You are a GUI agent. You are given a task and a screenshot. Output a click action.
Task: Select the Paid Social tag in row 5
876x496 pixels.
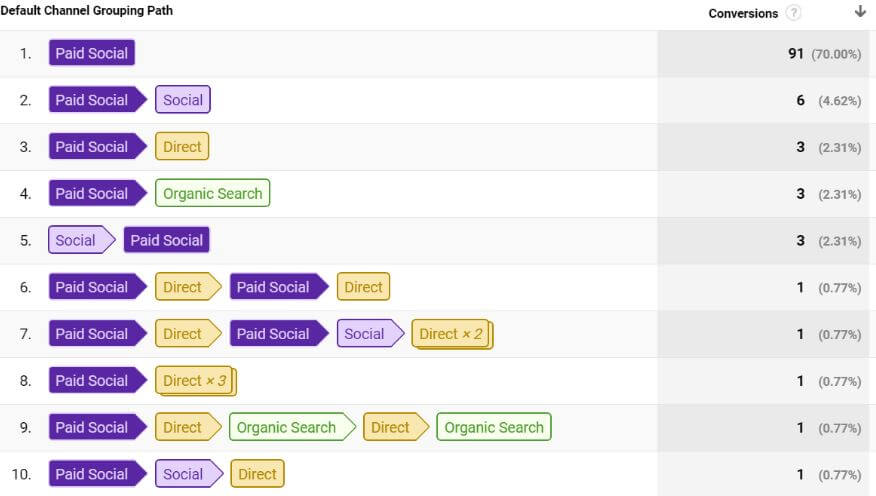pos(166,240)
